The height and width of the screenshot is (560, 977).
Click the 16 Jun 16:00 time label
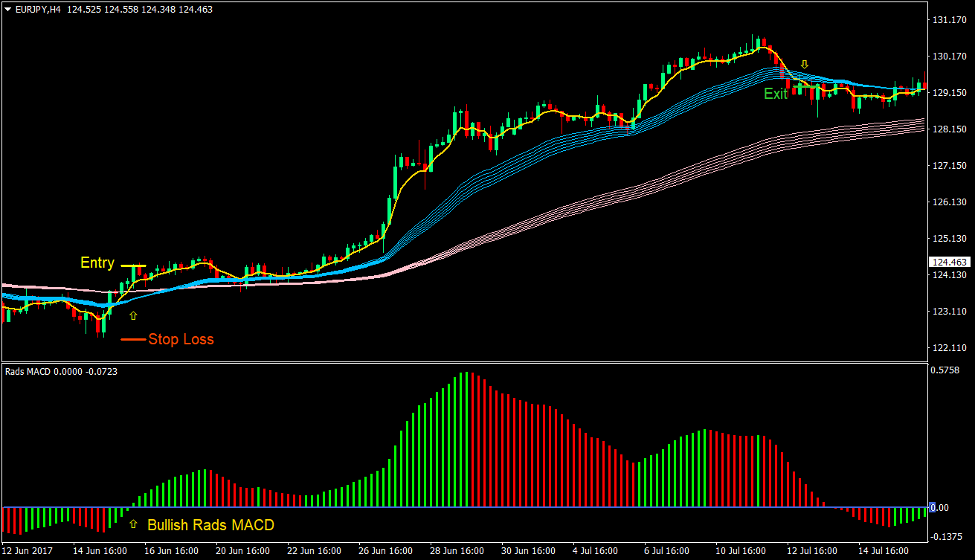point(171,551)
